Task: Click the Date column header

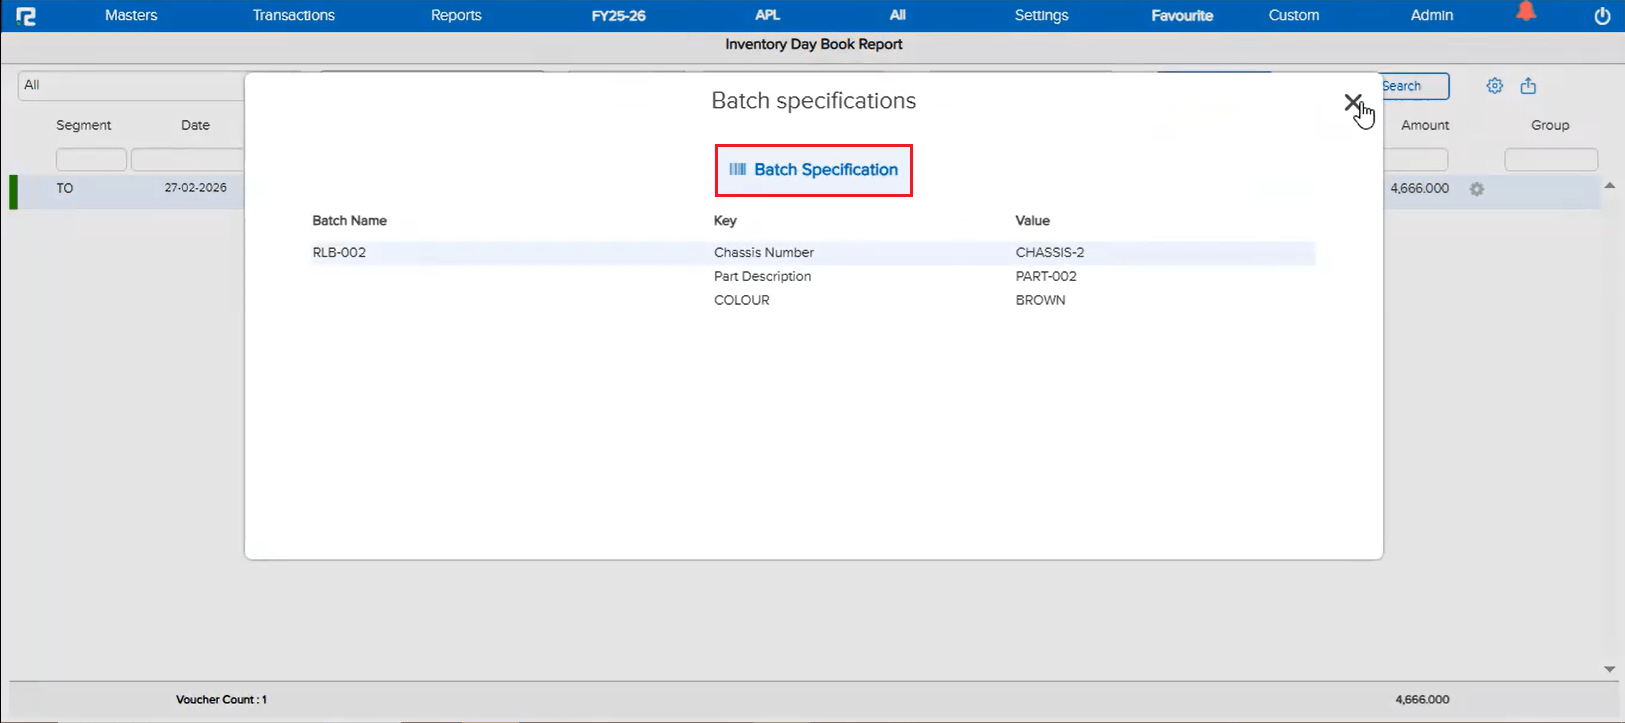Action: (195, 125)
